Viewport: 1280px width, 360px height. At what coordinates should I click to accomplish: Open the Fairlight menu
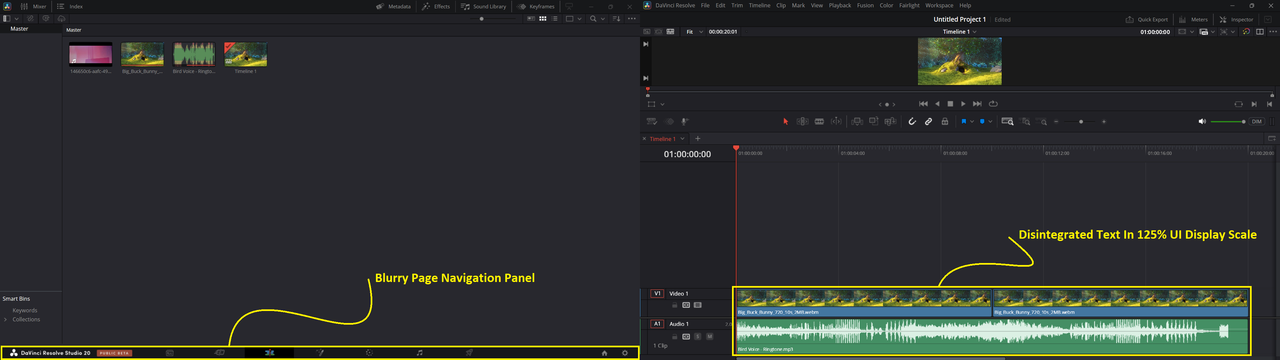[x=909, y=6]
